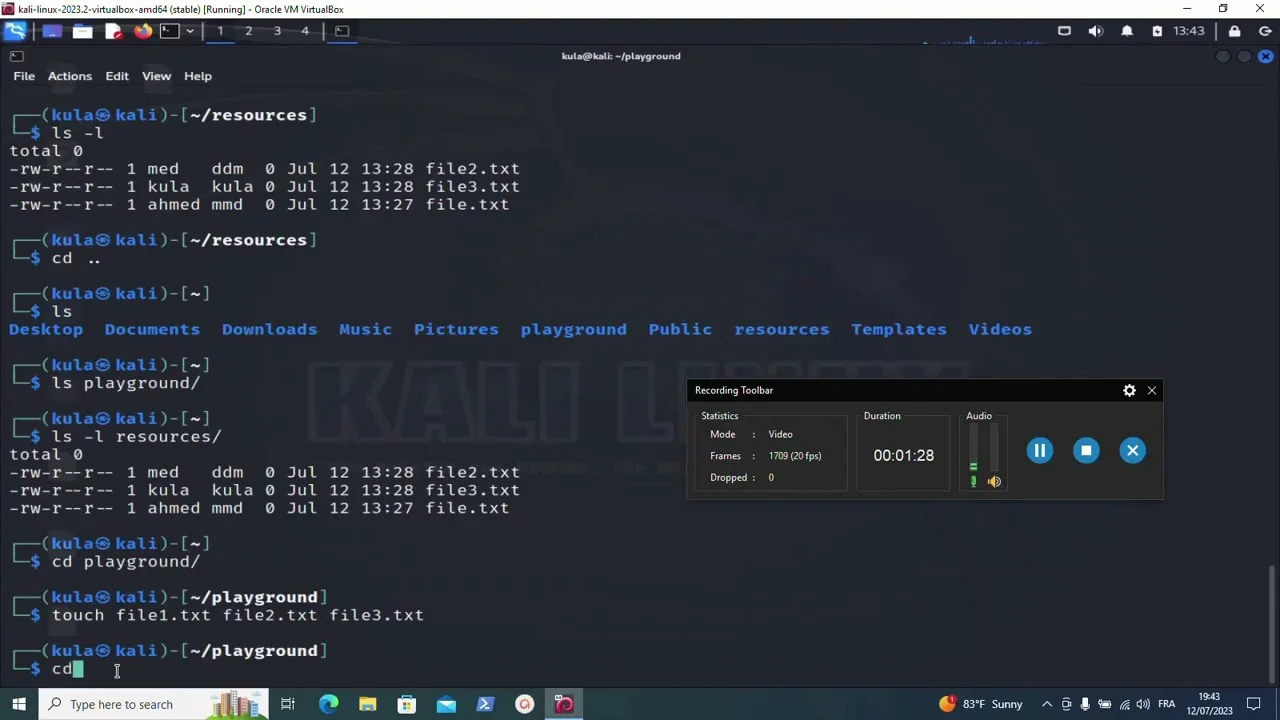Image resolution: width=1280 pixels, height=720 pixels.
Task: Open Kali notifications bell
Action: point(1127,31)
